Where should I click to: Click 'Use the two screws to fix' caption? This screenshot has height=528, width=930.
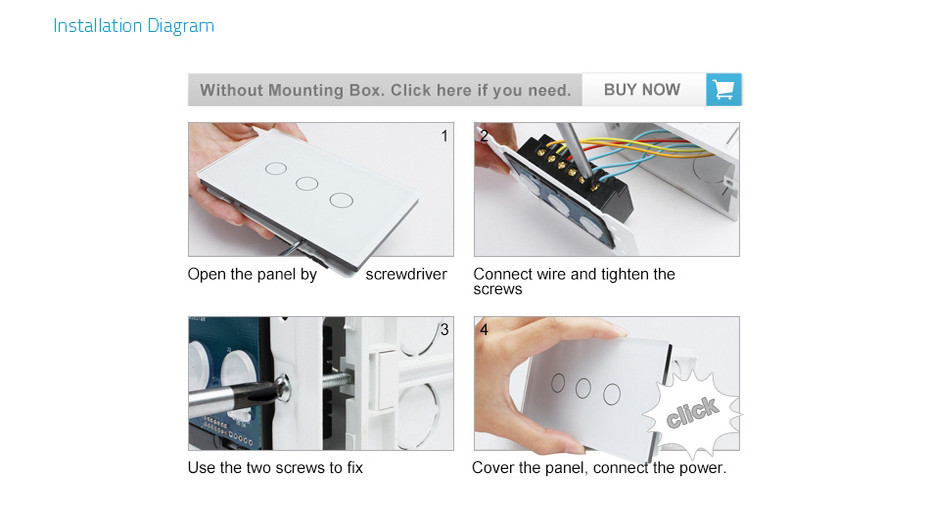(275, 467)
